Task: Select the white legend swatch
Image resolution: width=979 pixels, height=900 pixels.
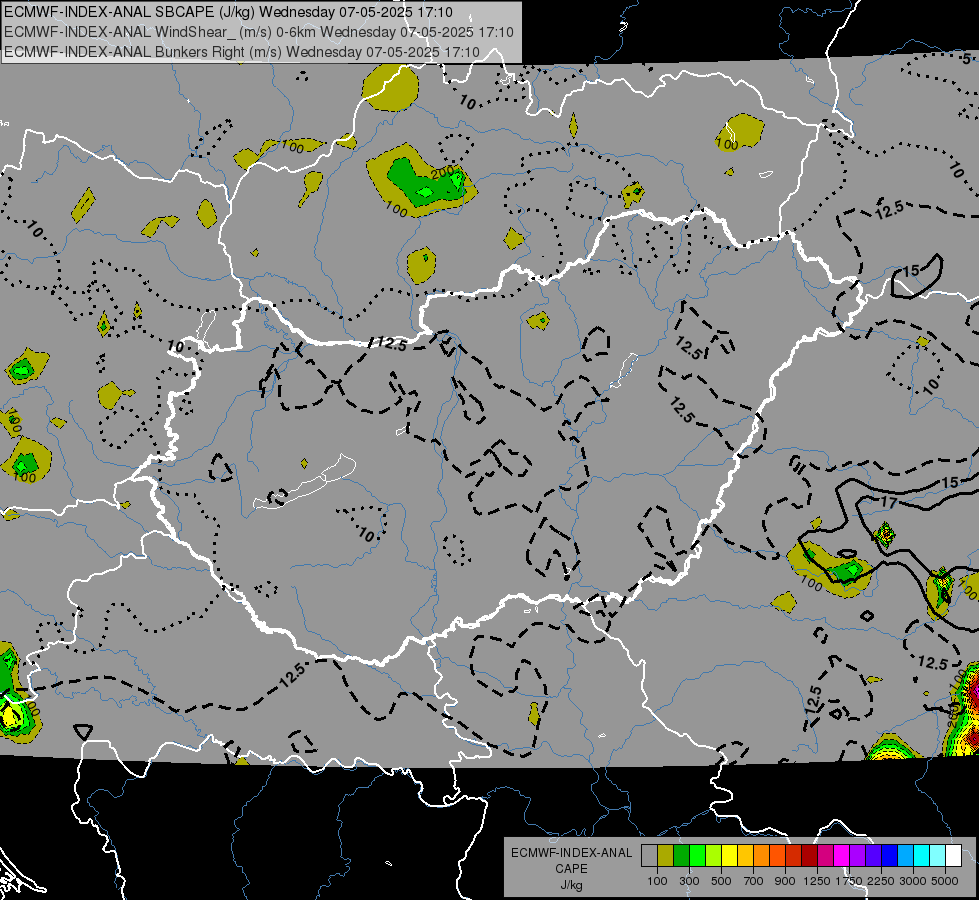Action: pos(954,856)
